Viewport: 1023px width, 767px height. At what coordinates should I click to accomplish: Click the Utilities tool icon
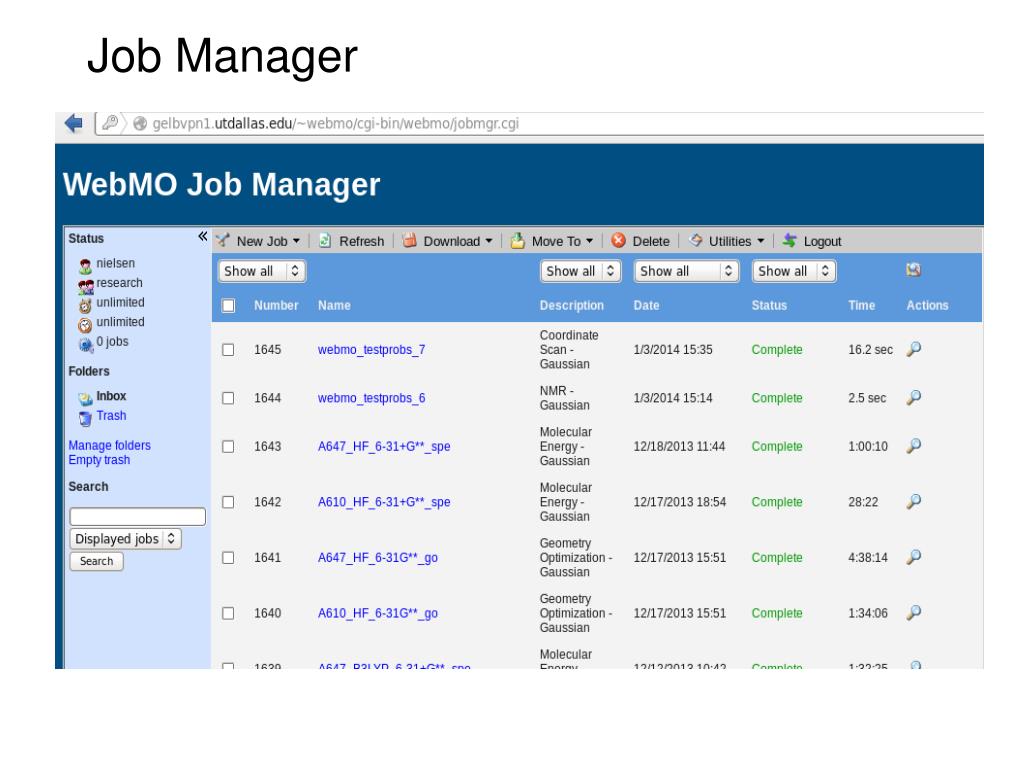point(696,241)
